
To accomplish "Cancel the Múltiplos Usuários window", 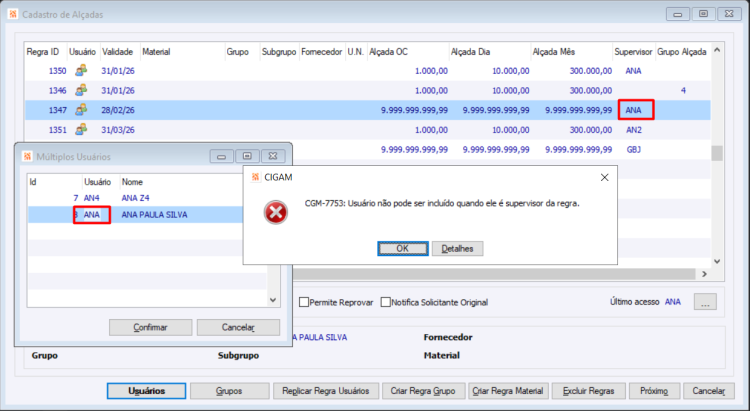I will (238, 327).
